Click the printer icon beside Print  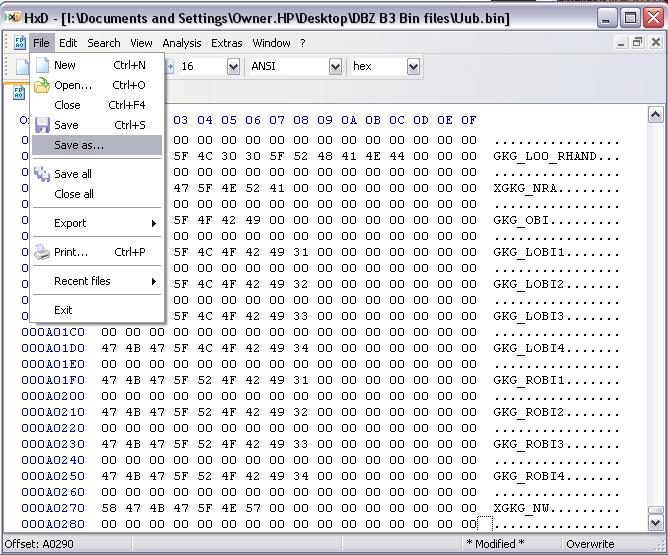point(42,252)
